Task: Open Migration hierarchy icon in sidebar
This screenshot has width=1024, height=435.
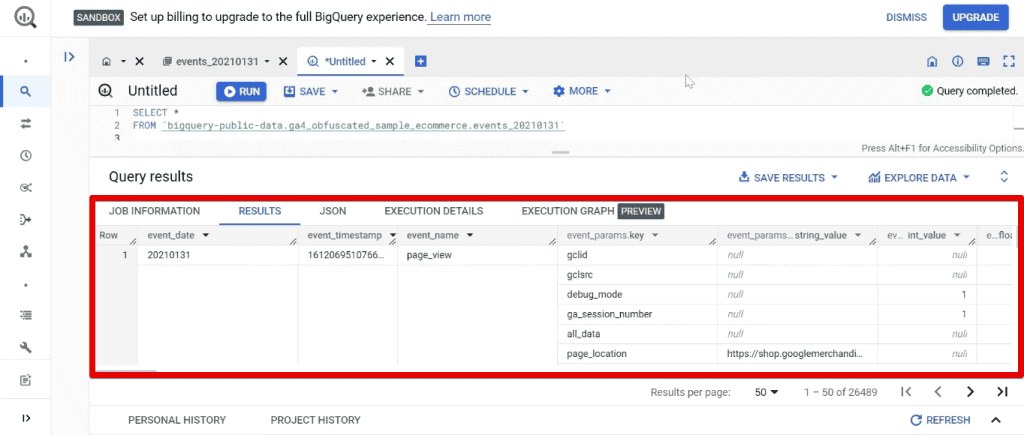Action: [25, 251]
